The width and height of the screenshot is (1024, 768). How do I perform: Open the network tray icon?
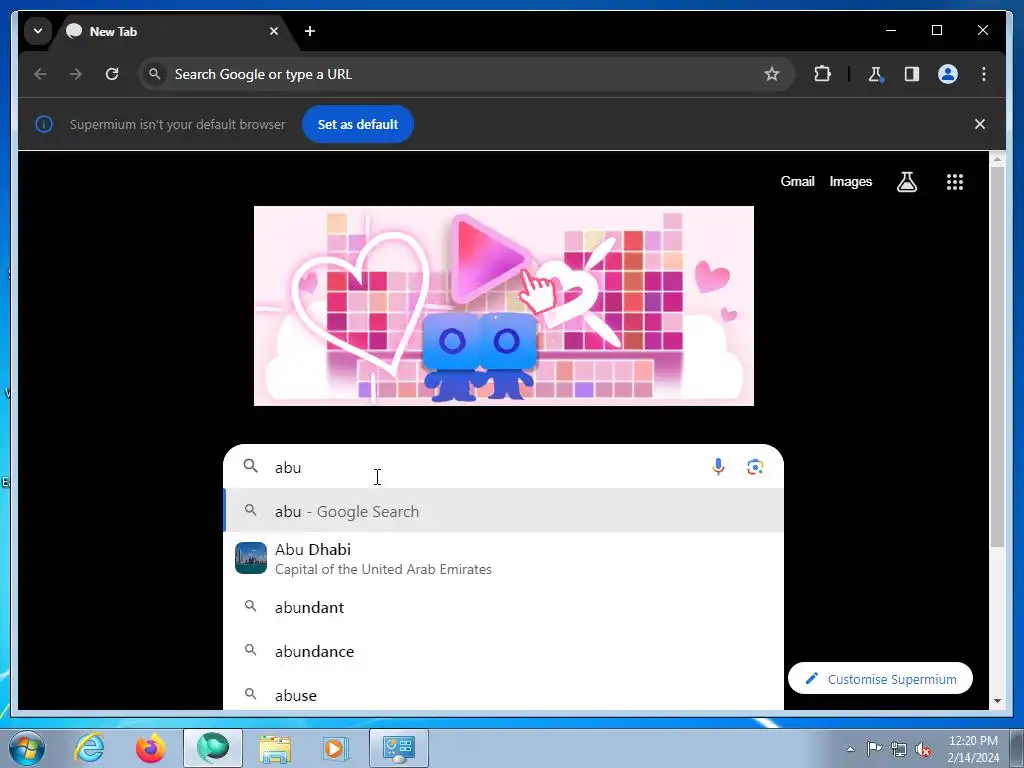coord(899,749)
